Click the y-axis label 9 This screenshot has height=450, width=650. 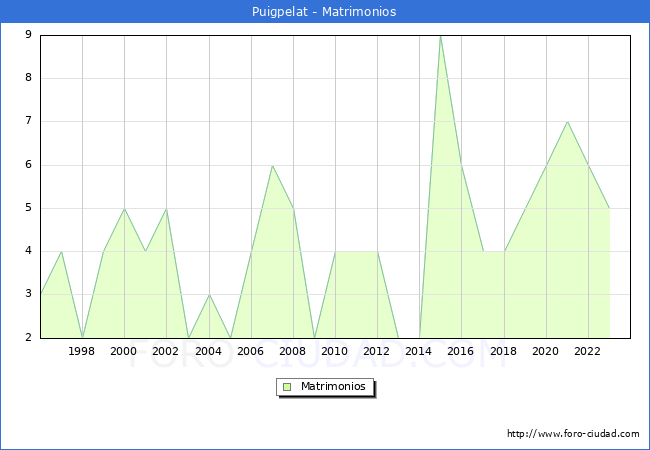28,35
